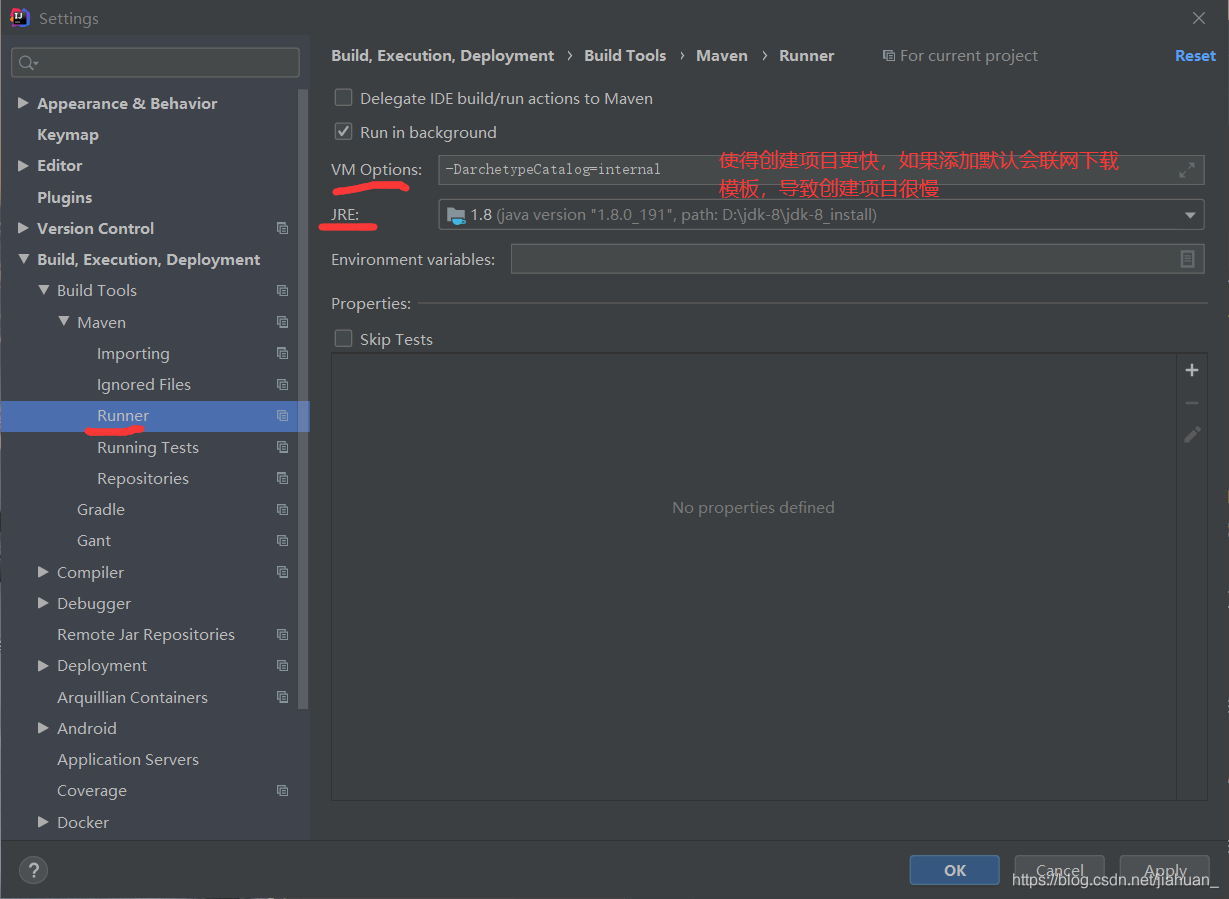Click project-level icon beside Maven
The image size is (1229, 899).
tap(283, 322)
